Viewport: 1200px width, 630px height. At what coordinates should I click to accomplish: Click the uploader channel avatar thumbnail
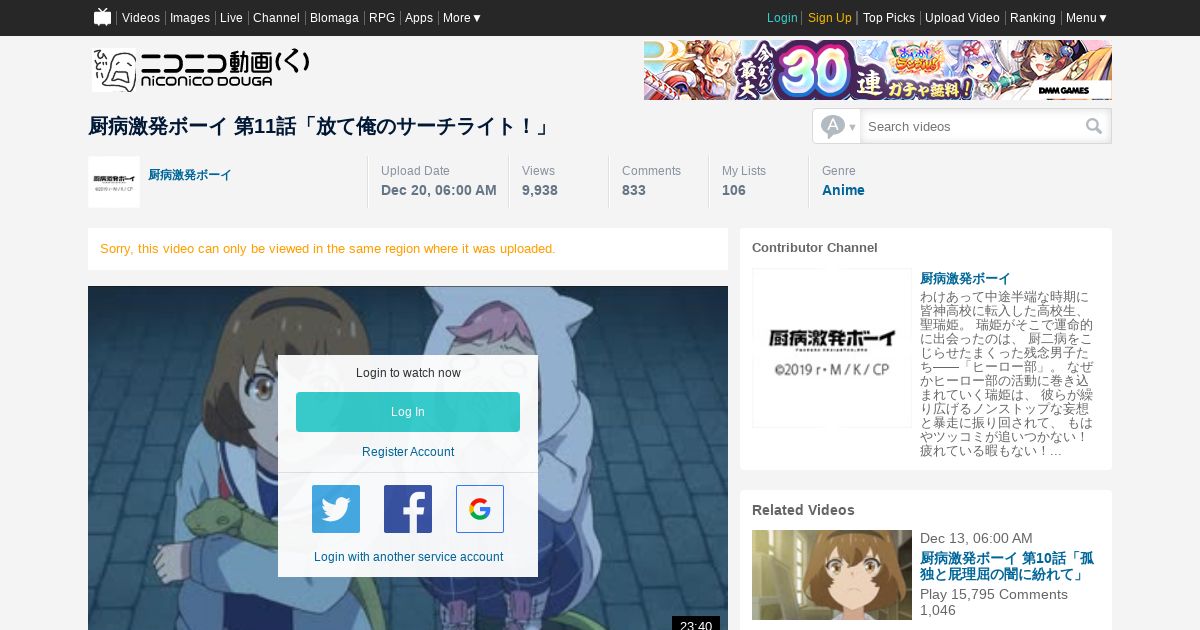pos(114,182)
